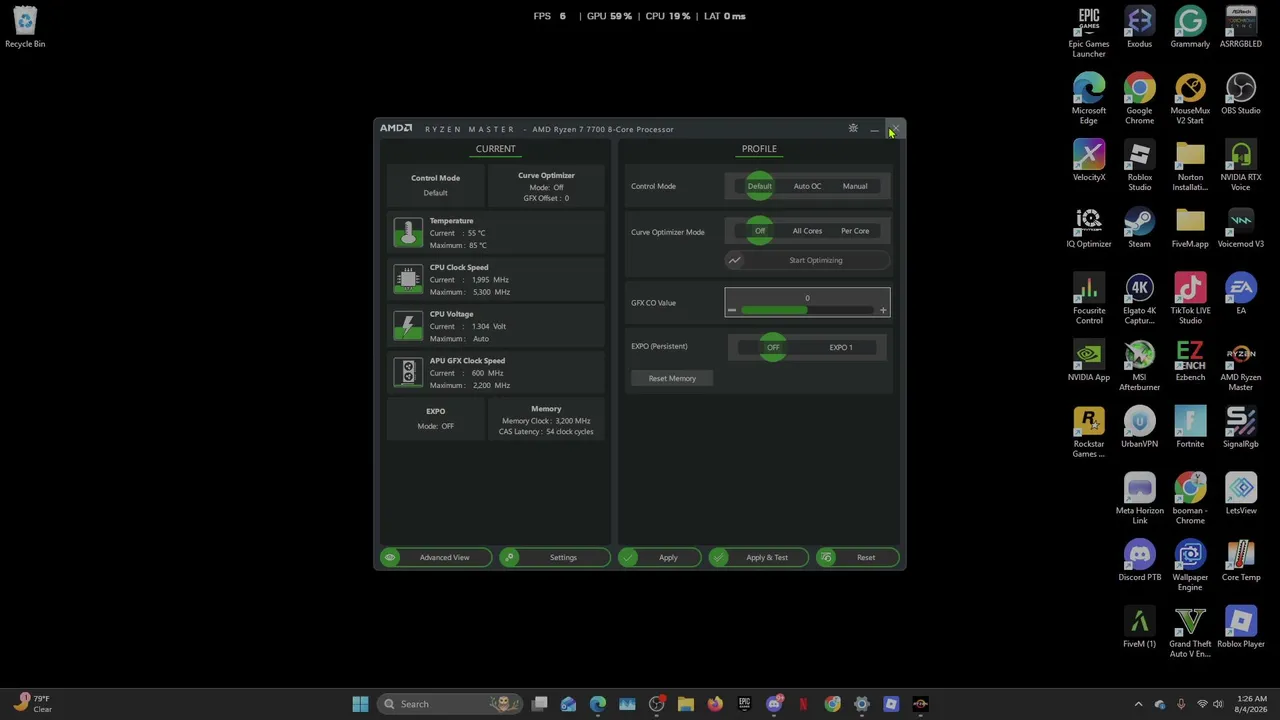
Task: Click the Reset profile button
Action: pyautogui.click(x=858, y=557)
